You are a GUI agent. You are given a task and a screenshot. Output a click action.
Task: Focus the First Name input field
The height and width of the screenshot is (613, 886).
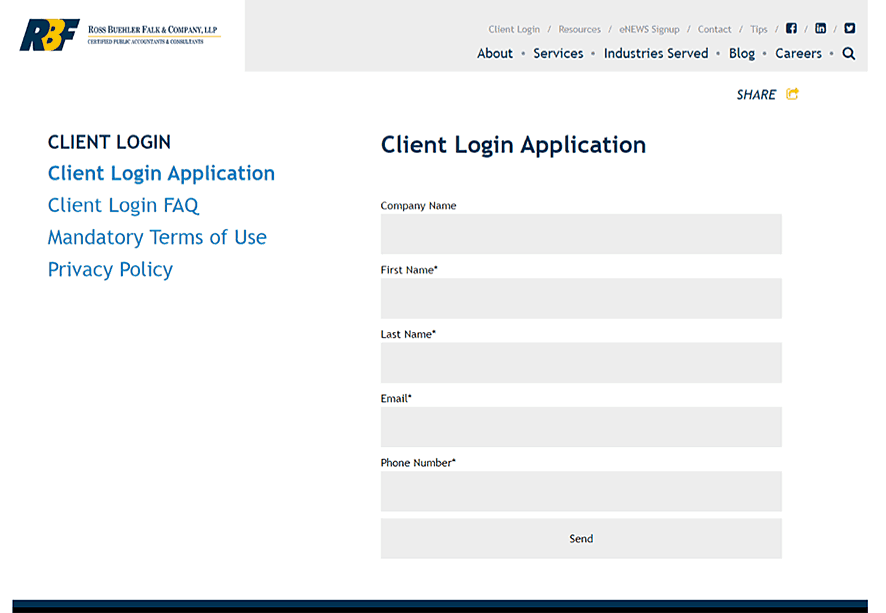pyautogui.click(x=581, y=298)
